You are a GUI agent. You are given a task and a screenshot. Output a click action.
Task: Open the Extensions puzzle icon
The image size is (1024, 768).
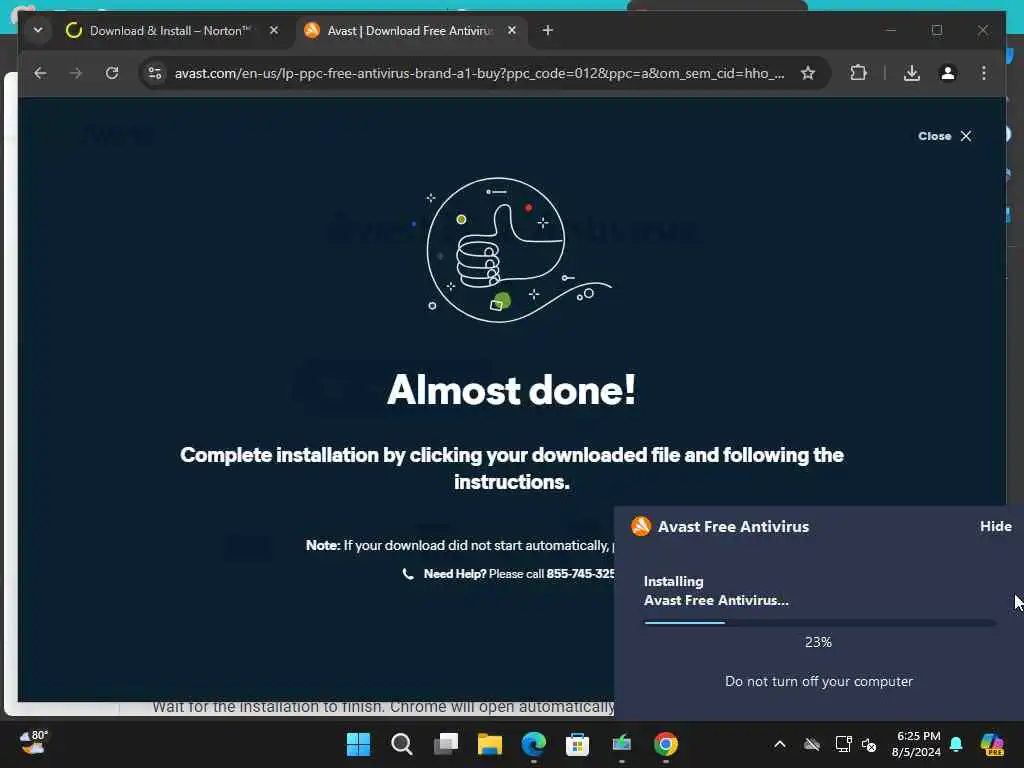[858, 73]
